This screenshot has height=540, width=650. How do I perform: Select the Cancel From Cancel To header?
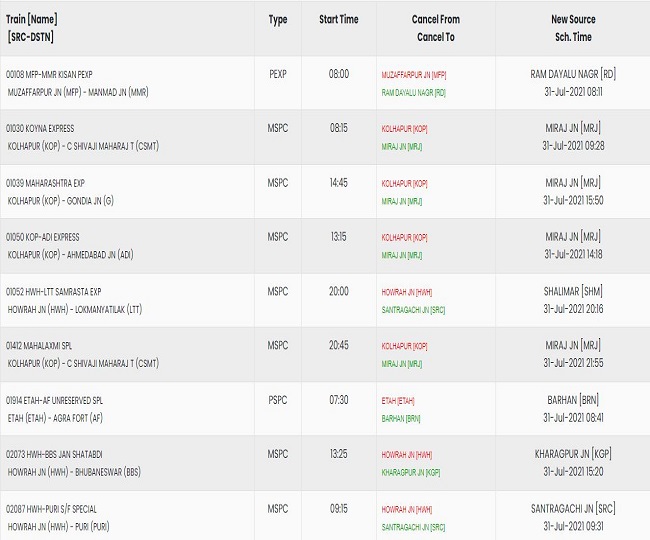(436, 28)
